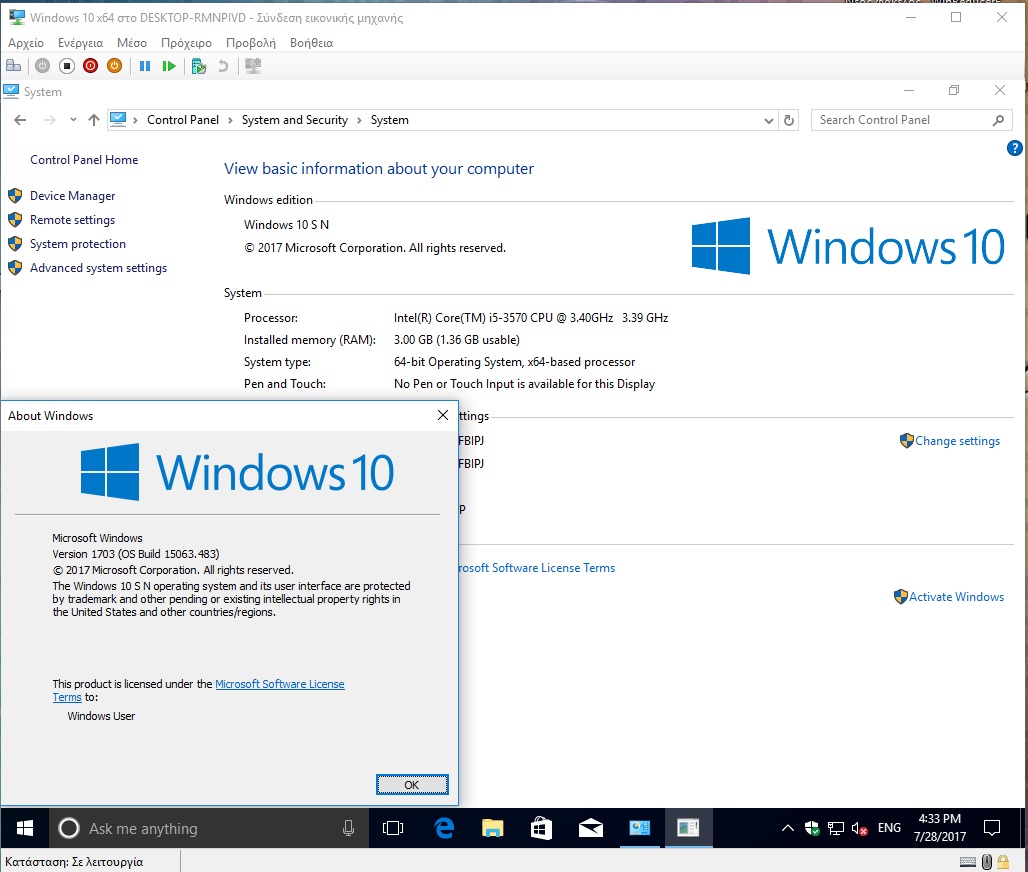Open the Πρόχειρο menu
The image size is (1028, 872).
coord(186,43)
